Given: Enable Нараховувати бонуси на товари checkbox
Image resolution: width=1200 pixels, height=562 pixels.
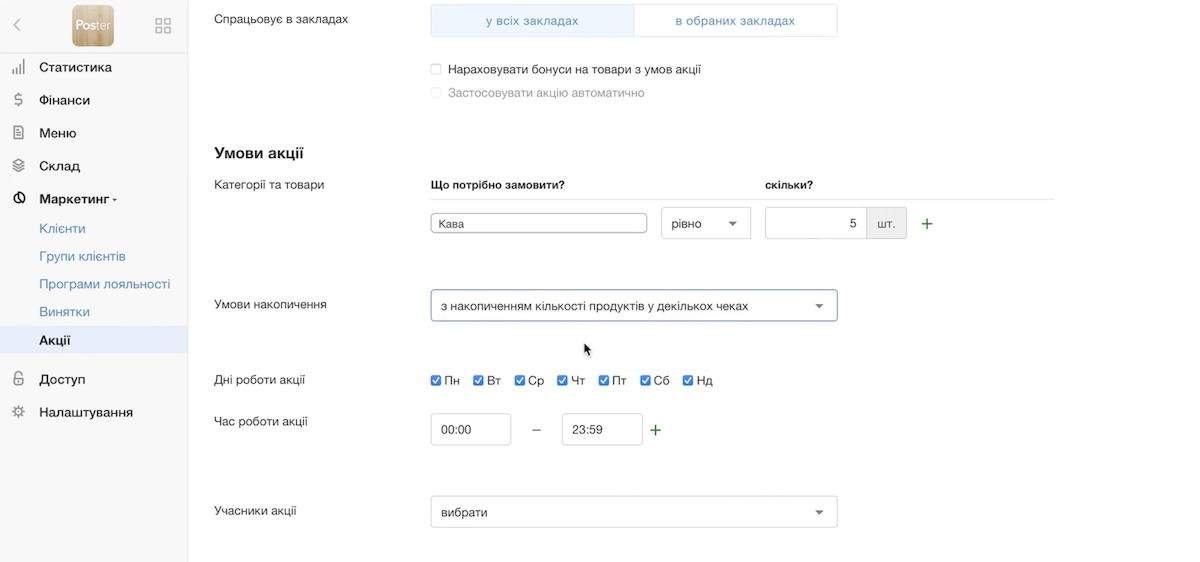Looking at the screenshot, I should 436,70.
